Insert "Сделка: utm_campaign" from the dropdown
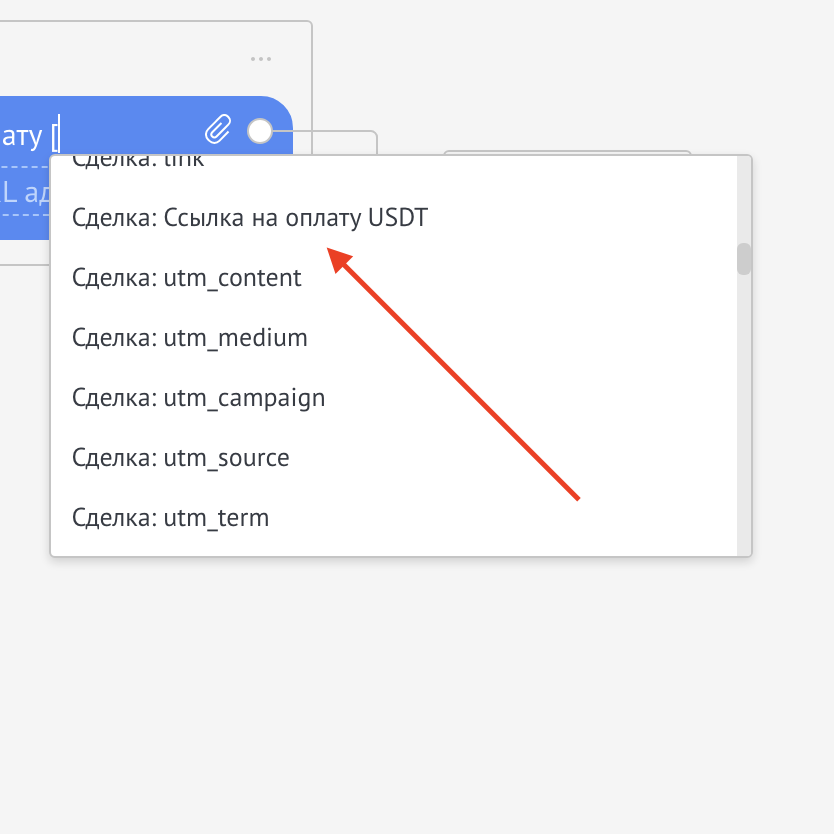The image size is (834, 834). pos(199,398)
